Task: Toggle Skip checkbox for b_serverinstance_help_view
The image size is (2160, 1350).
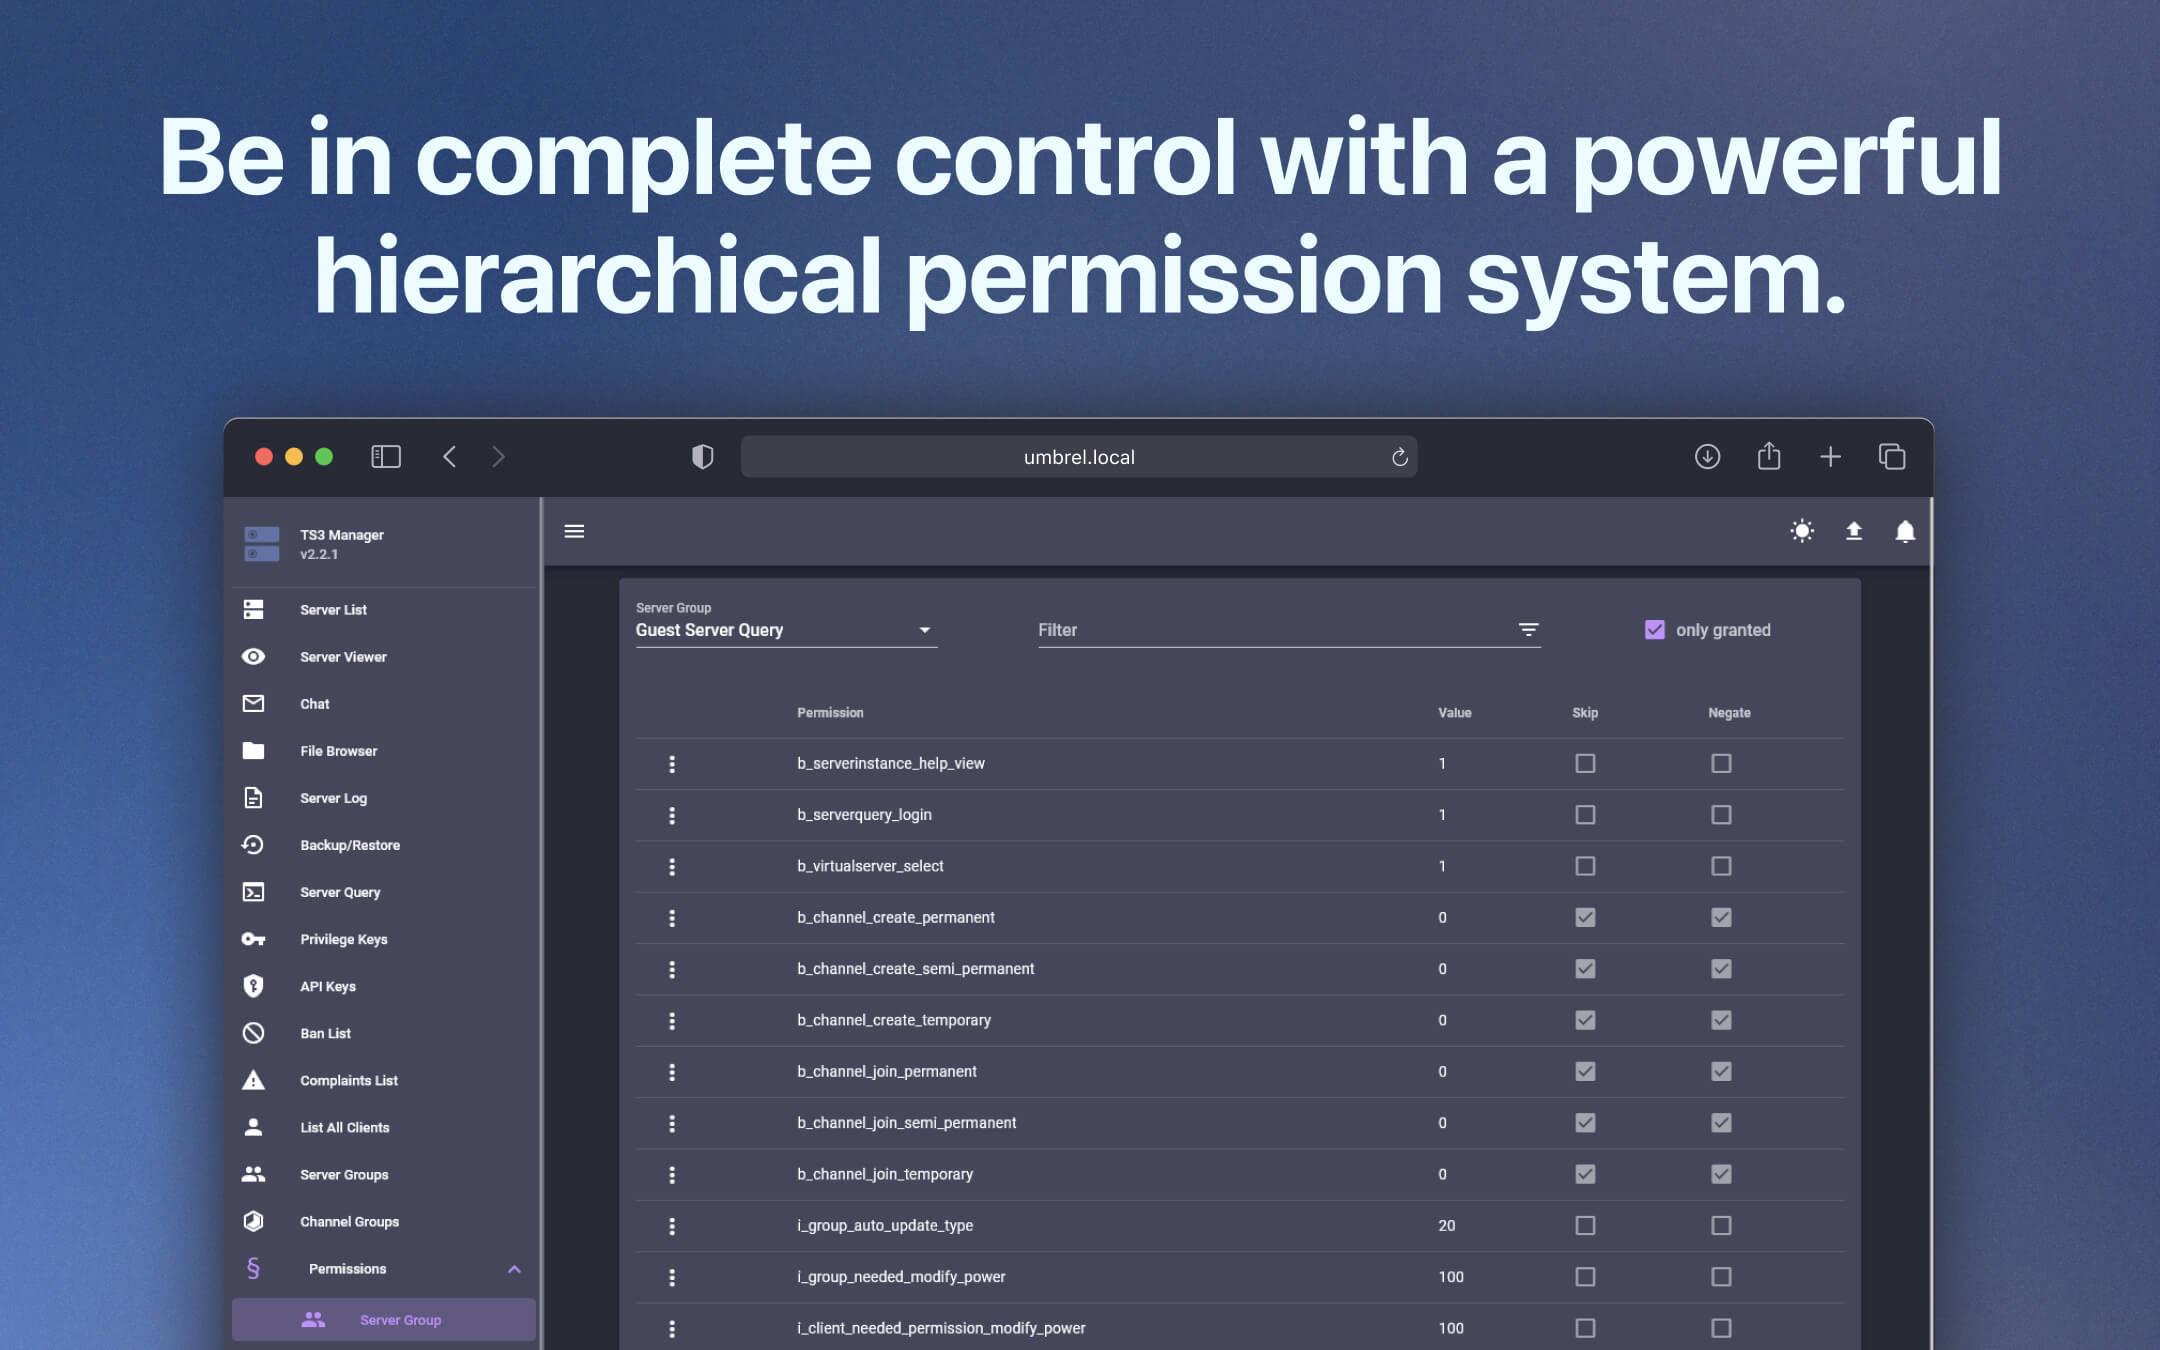Action: coord(1585,764)
